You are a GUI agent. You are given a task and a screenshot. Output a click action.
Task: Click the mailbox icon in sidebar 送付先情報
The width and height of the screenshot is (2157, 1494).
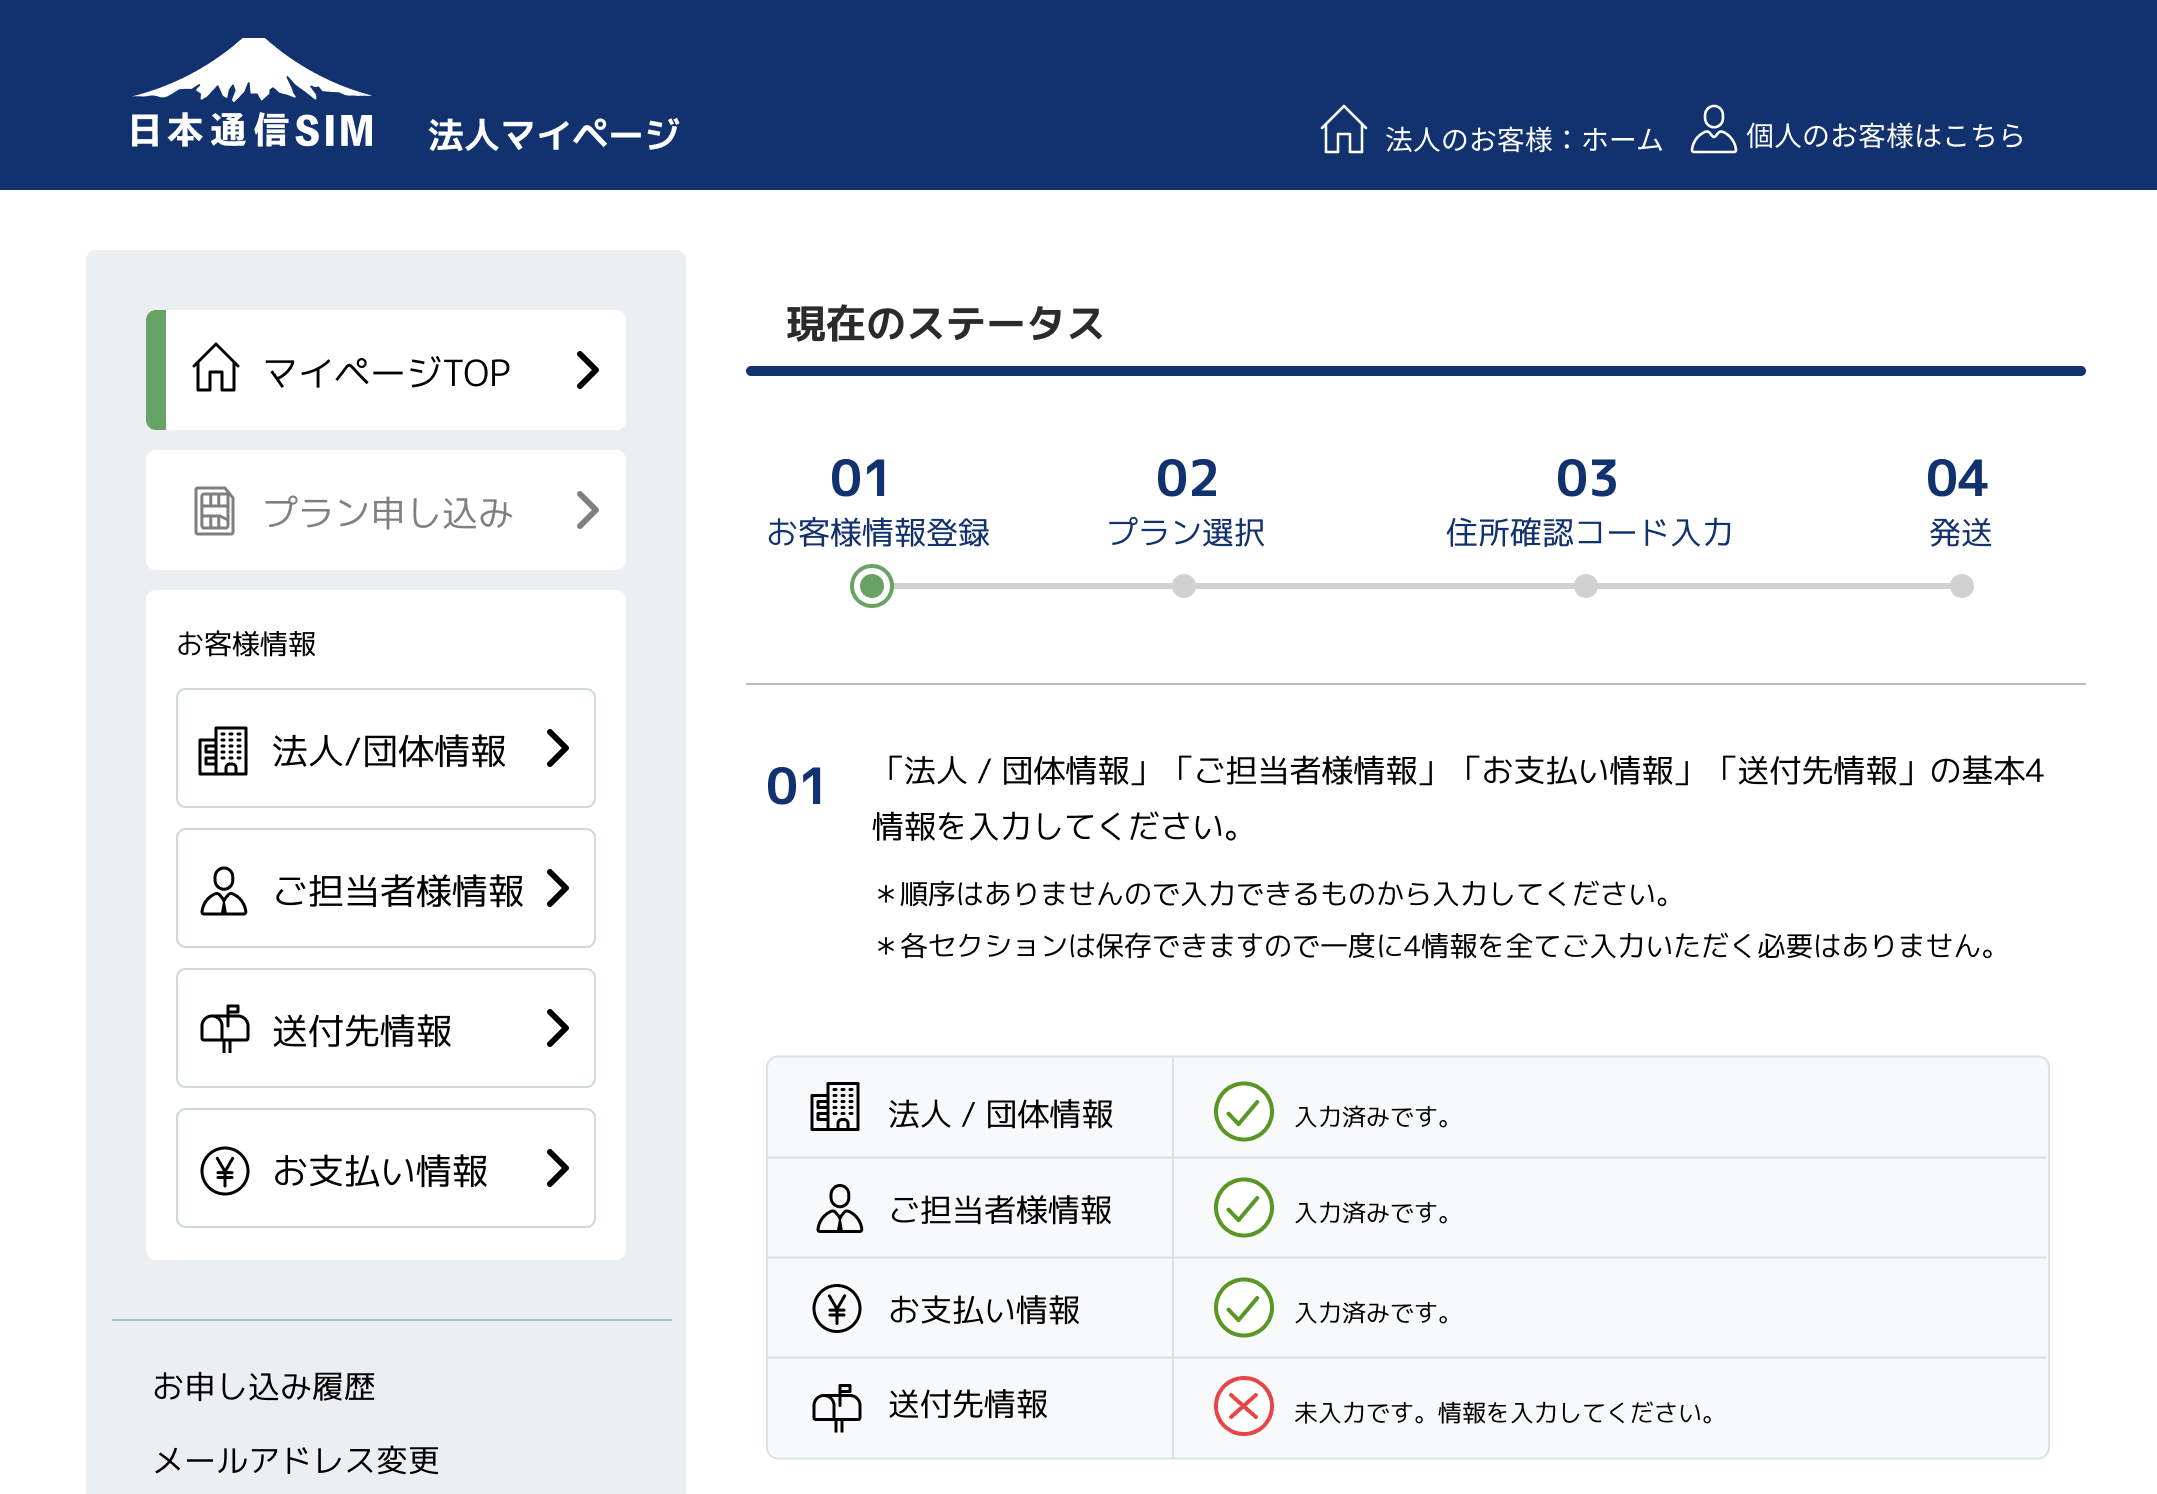pyautogui.click(x=225, y=1029)
